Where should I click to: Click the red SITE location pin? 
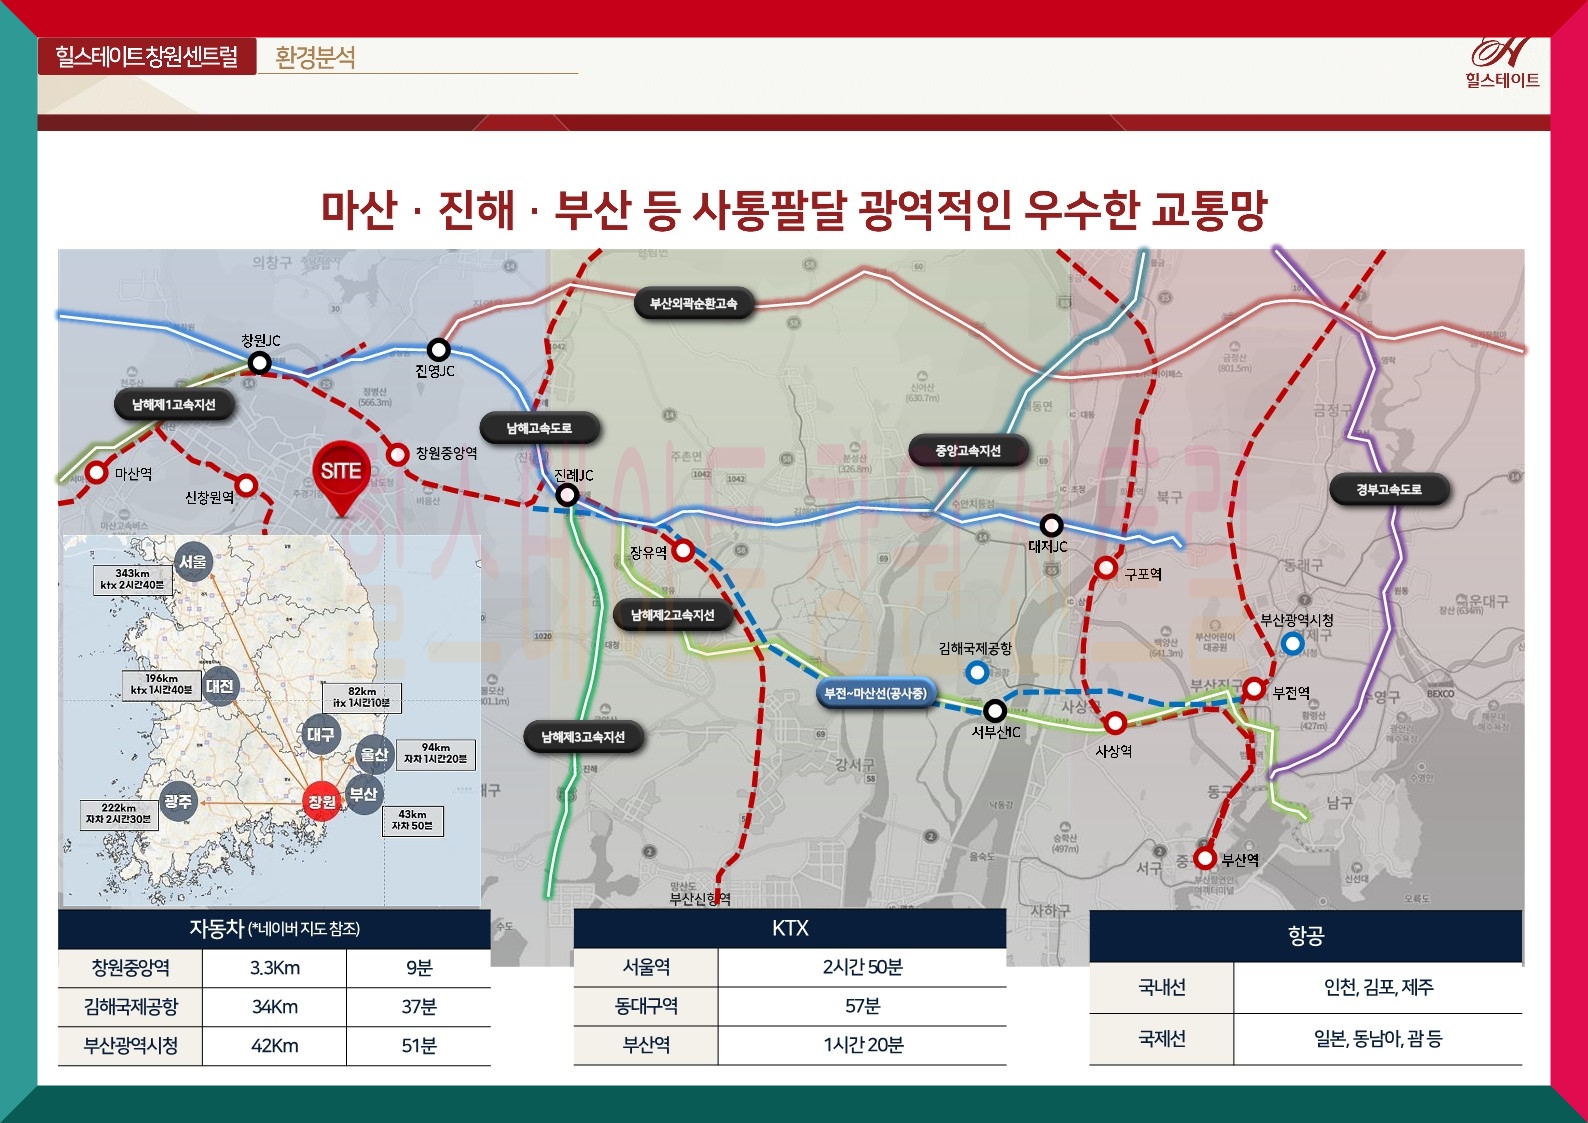(x=341, y=477)
